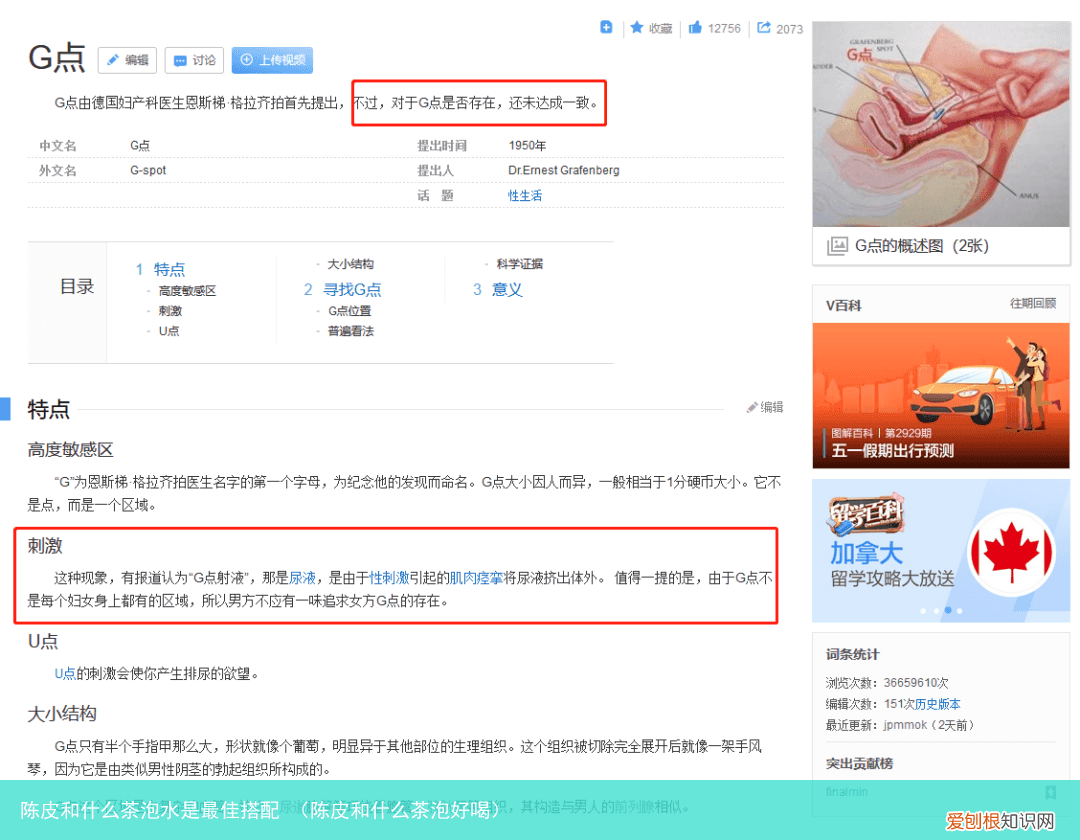
Task: Click the 1950年 value text
Action: tap(527, 145)
